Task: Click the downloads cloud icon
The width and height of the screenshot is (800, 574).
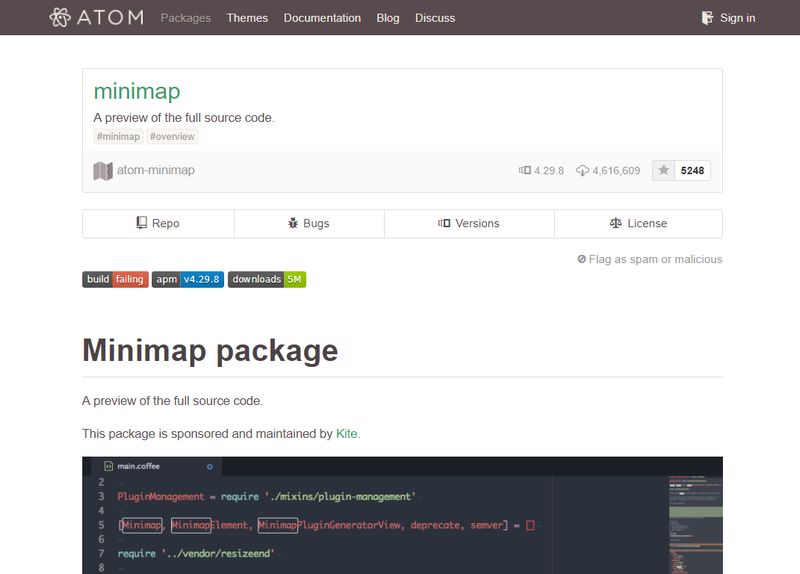Action: [583, 171]
